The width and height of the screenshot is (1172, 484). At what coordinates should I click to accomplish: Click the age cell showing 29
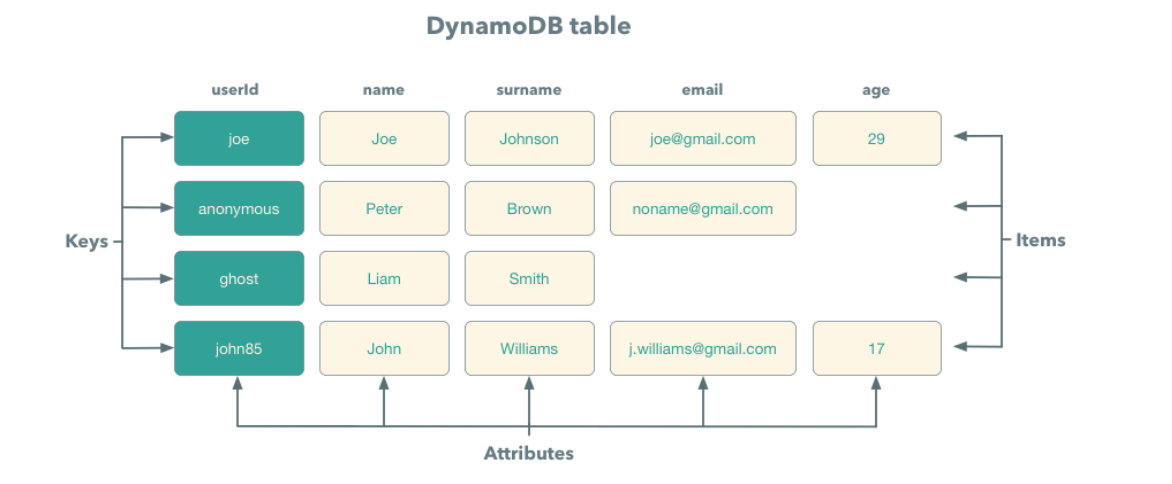point(877,138)
